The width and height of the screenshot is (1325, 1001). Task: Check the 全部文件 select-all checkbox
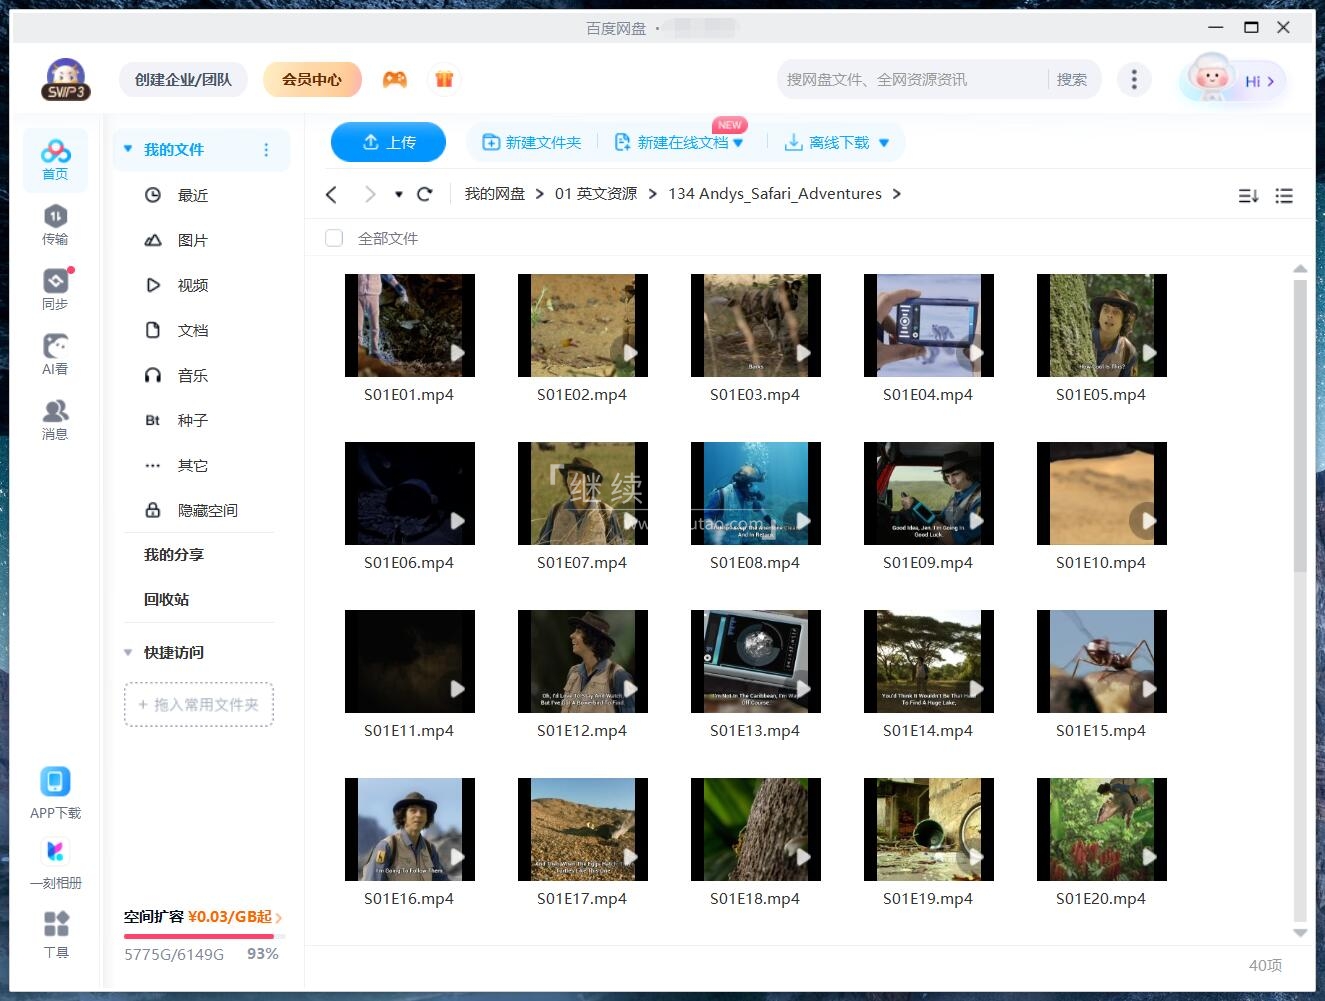click(333, 238)
